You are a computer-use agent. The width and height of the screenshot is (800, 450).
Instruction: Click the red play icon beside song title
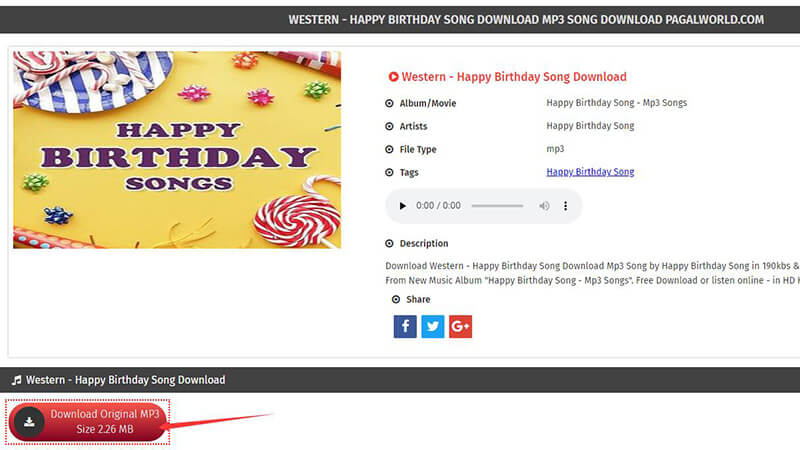coord(393,77)
